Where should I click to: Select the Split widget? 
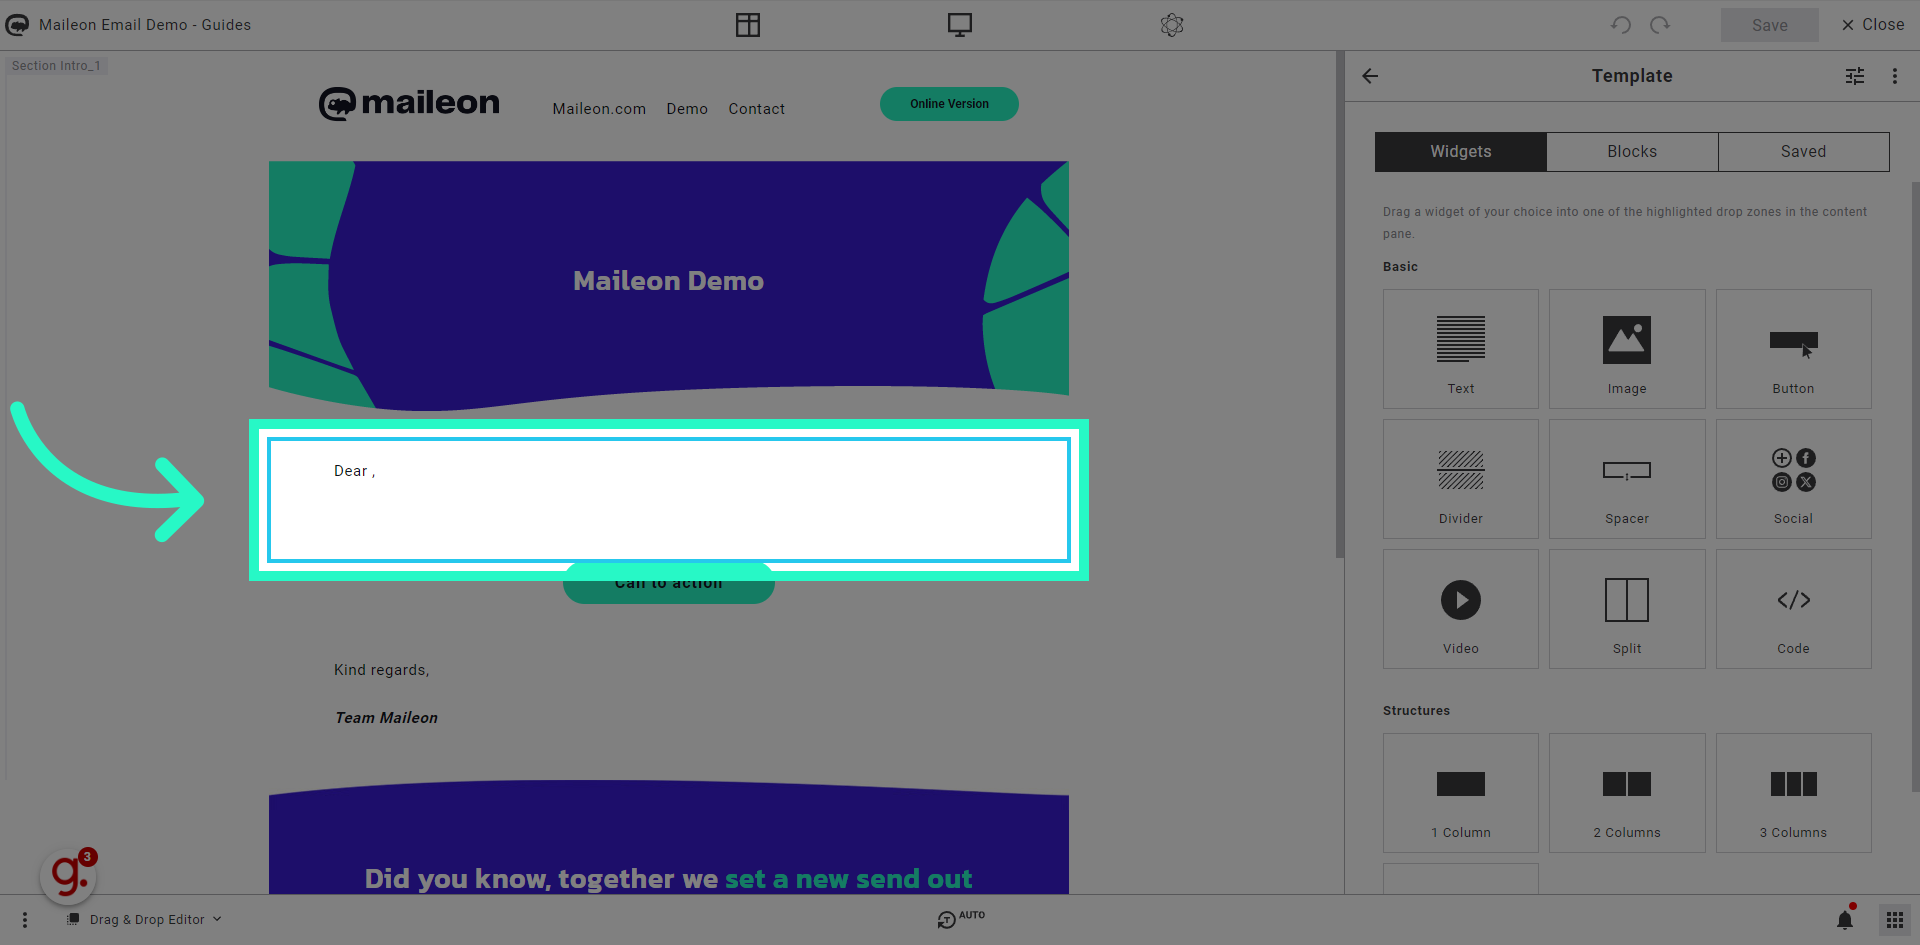[1627, 609]
